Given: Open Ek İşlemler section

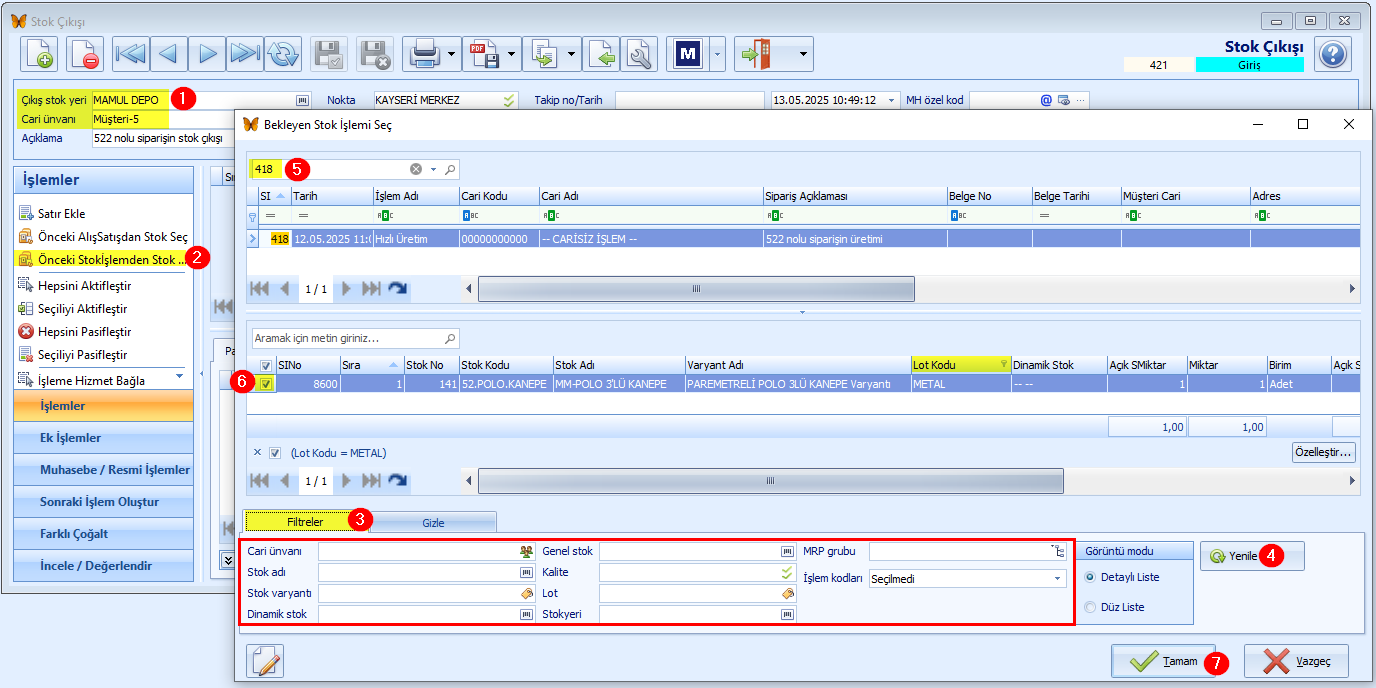Looking at the screenshot, I should tap(103, 438).
